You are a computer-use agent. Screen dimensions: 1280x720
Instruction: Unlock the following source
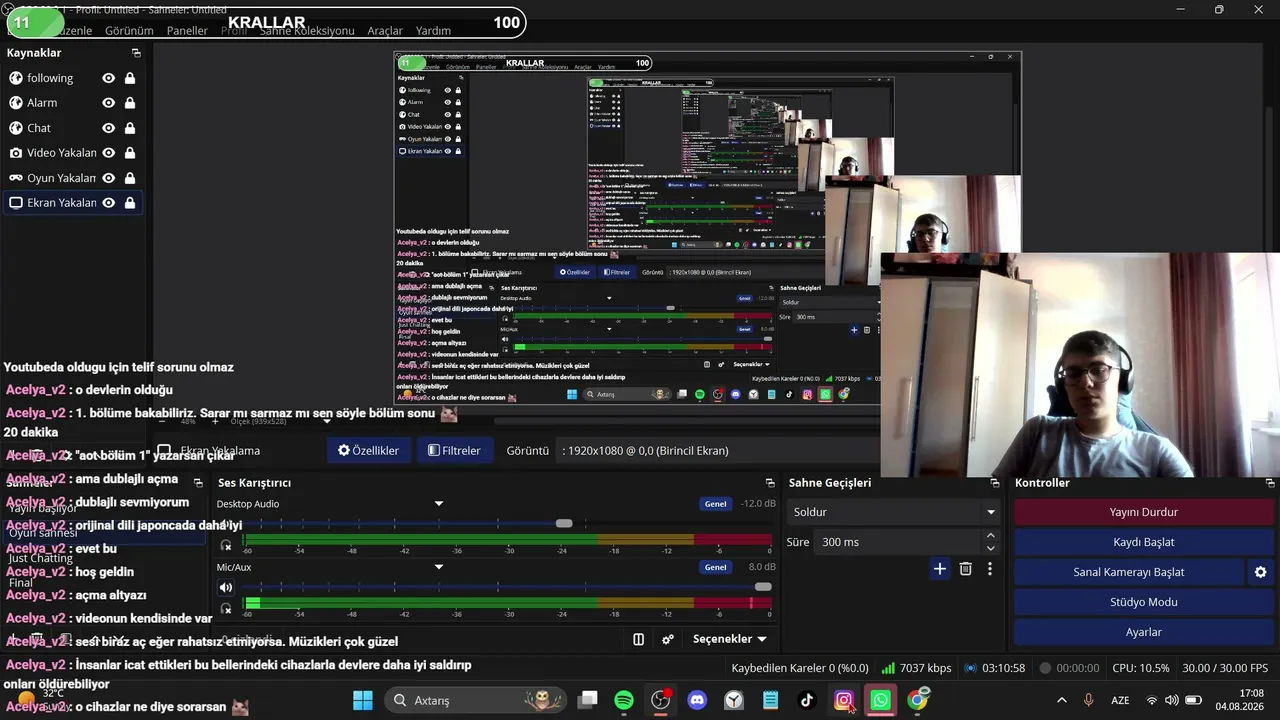pos(130,78)
